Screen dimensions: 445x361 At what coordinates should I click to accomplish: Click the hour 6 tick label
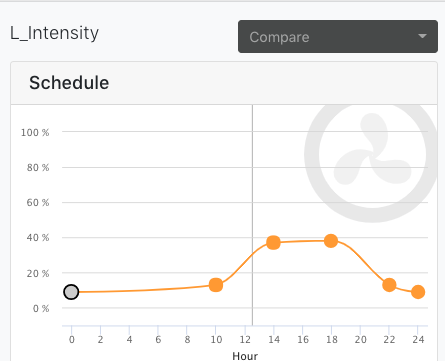pos(158,340)
